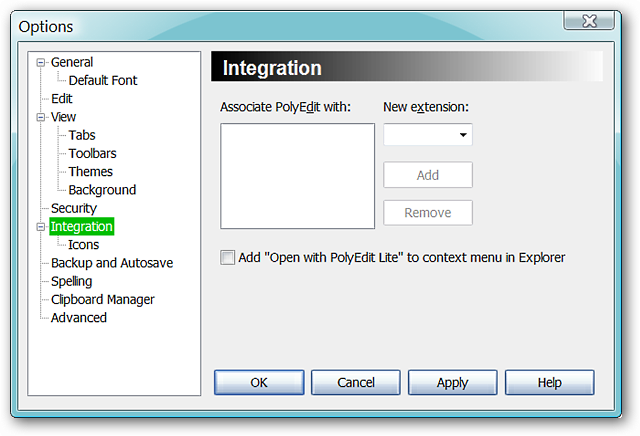Image resolution: width=640 pixels, height=436 pixels.
Task: Select the Security category
Action: tap(74, 209)
